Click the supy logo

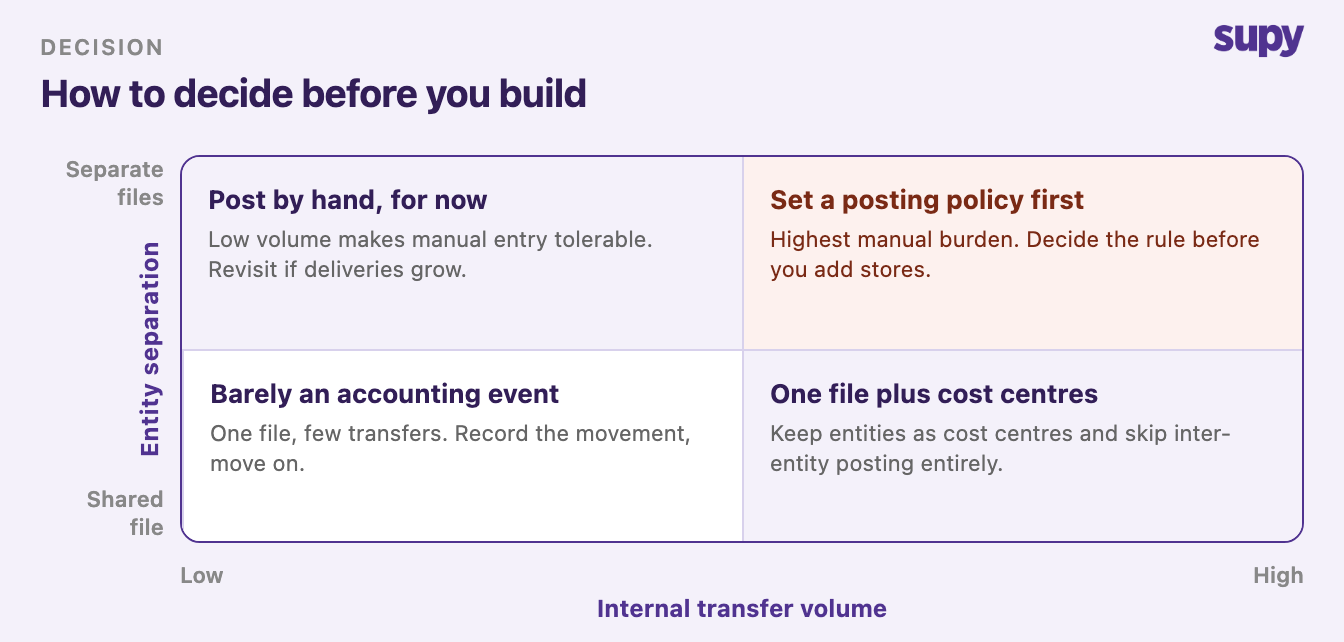click(1258, 38)
